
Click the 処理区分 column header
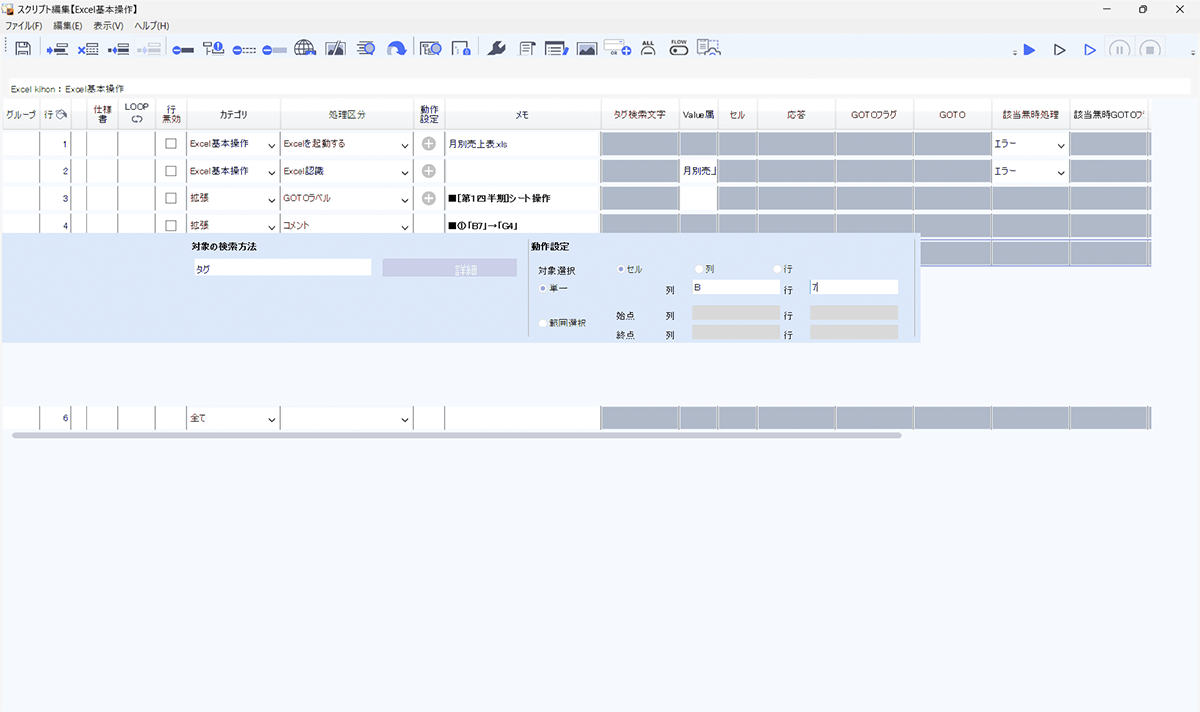pyautogui.click(x=346, y=115)
